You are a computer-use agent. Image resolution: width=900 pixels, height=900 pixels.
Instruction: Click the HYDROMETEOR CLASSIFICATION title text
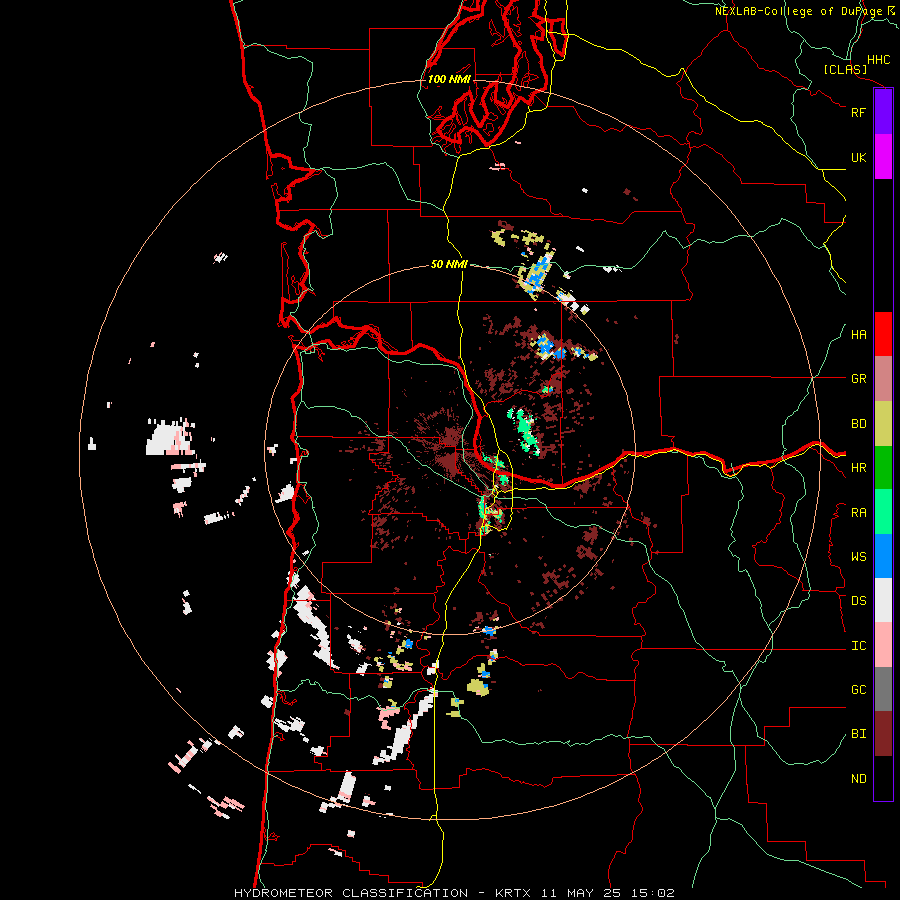(x=351, y=893)
